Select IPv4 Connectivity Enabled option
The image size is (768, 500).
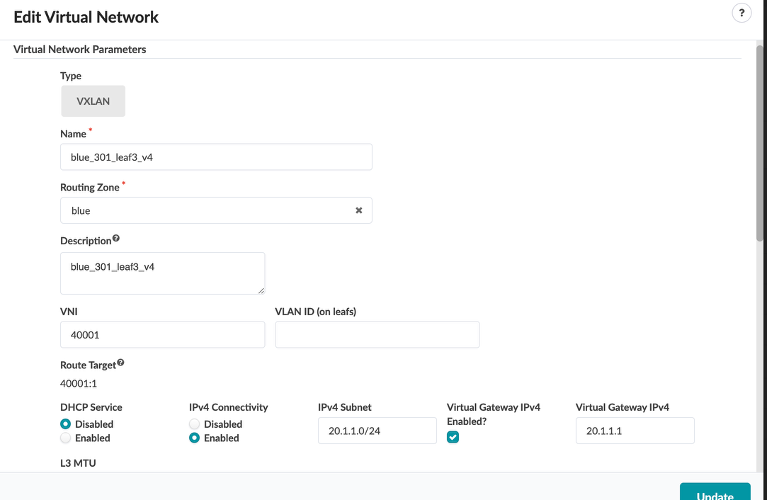[x=195, y=438]
